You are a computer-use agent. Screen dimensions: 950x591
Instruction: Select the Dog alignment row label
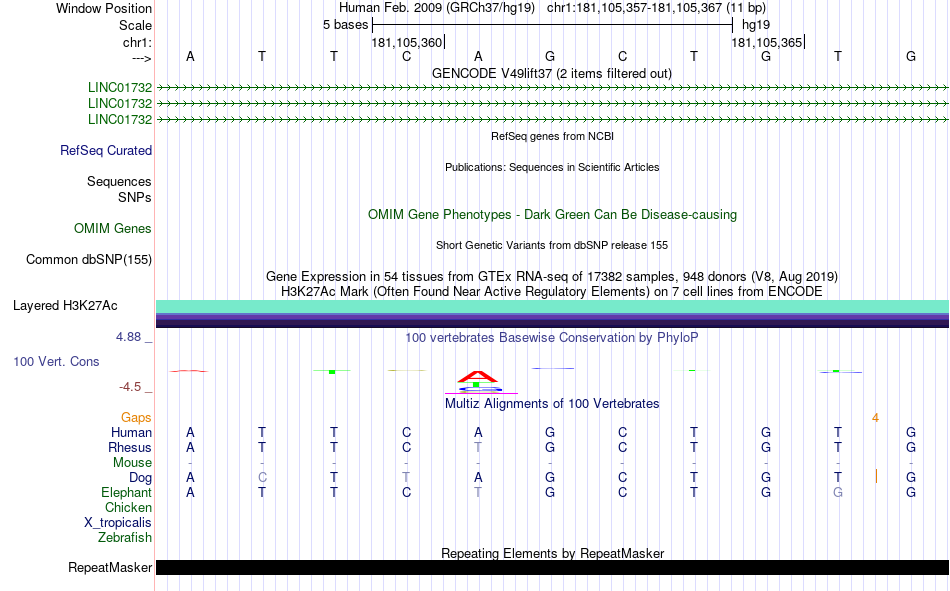click(140, 478)
